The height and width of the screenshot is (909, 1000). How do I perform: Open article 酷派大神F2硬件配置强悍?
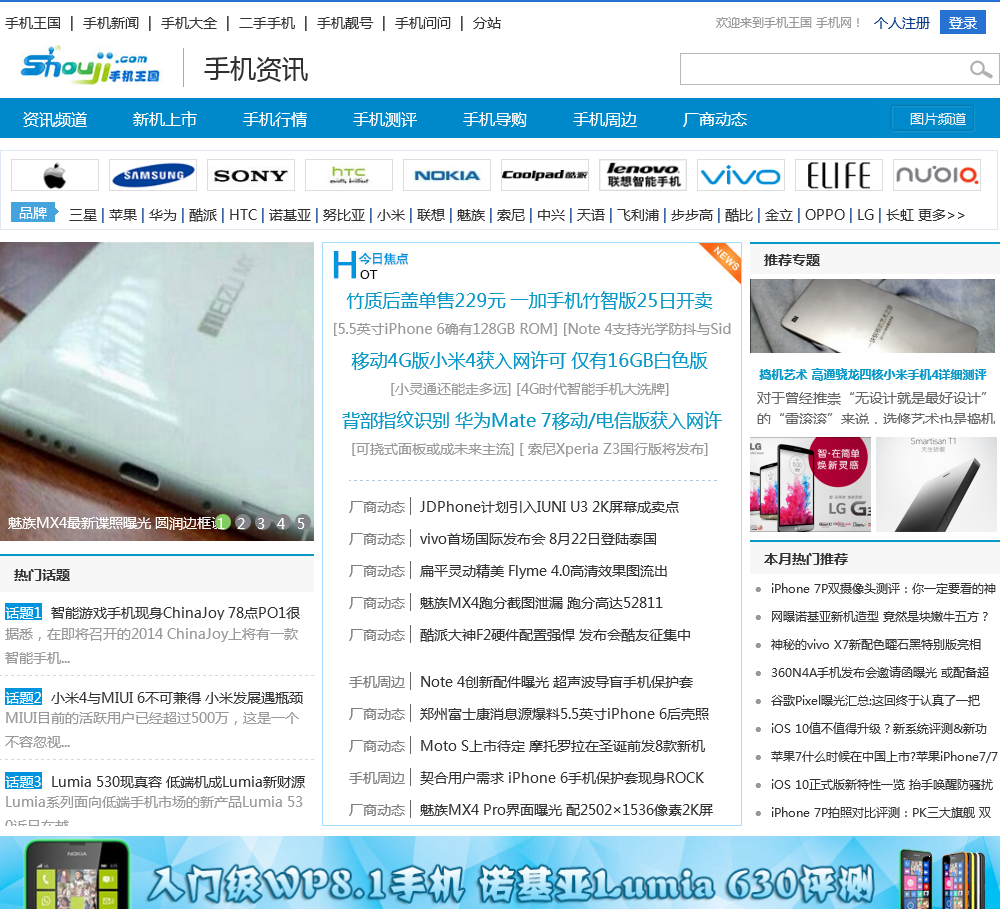(x=555, y=635)
